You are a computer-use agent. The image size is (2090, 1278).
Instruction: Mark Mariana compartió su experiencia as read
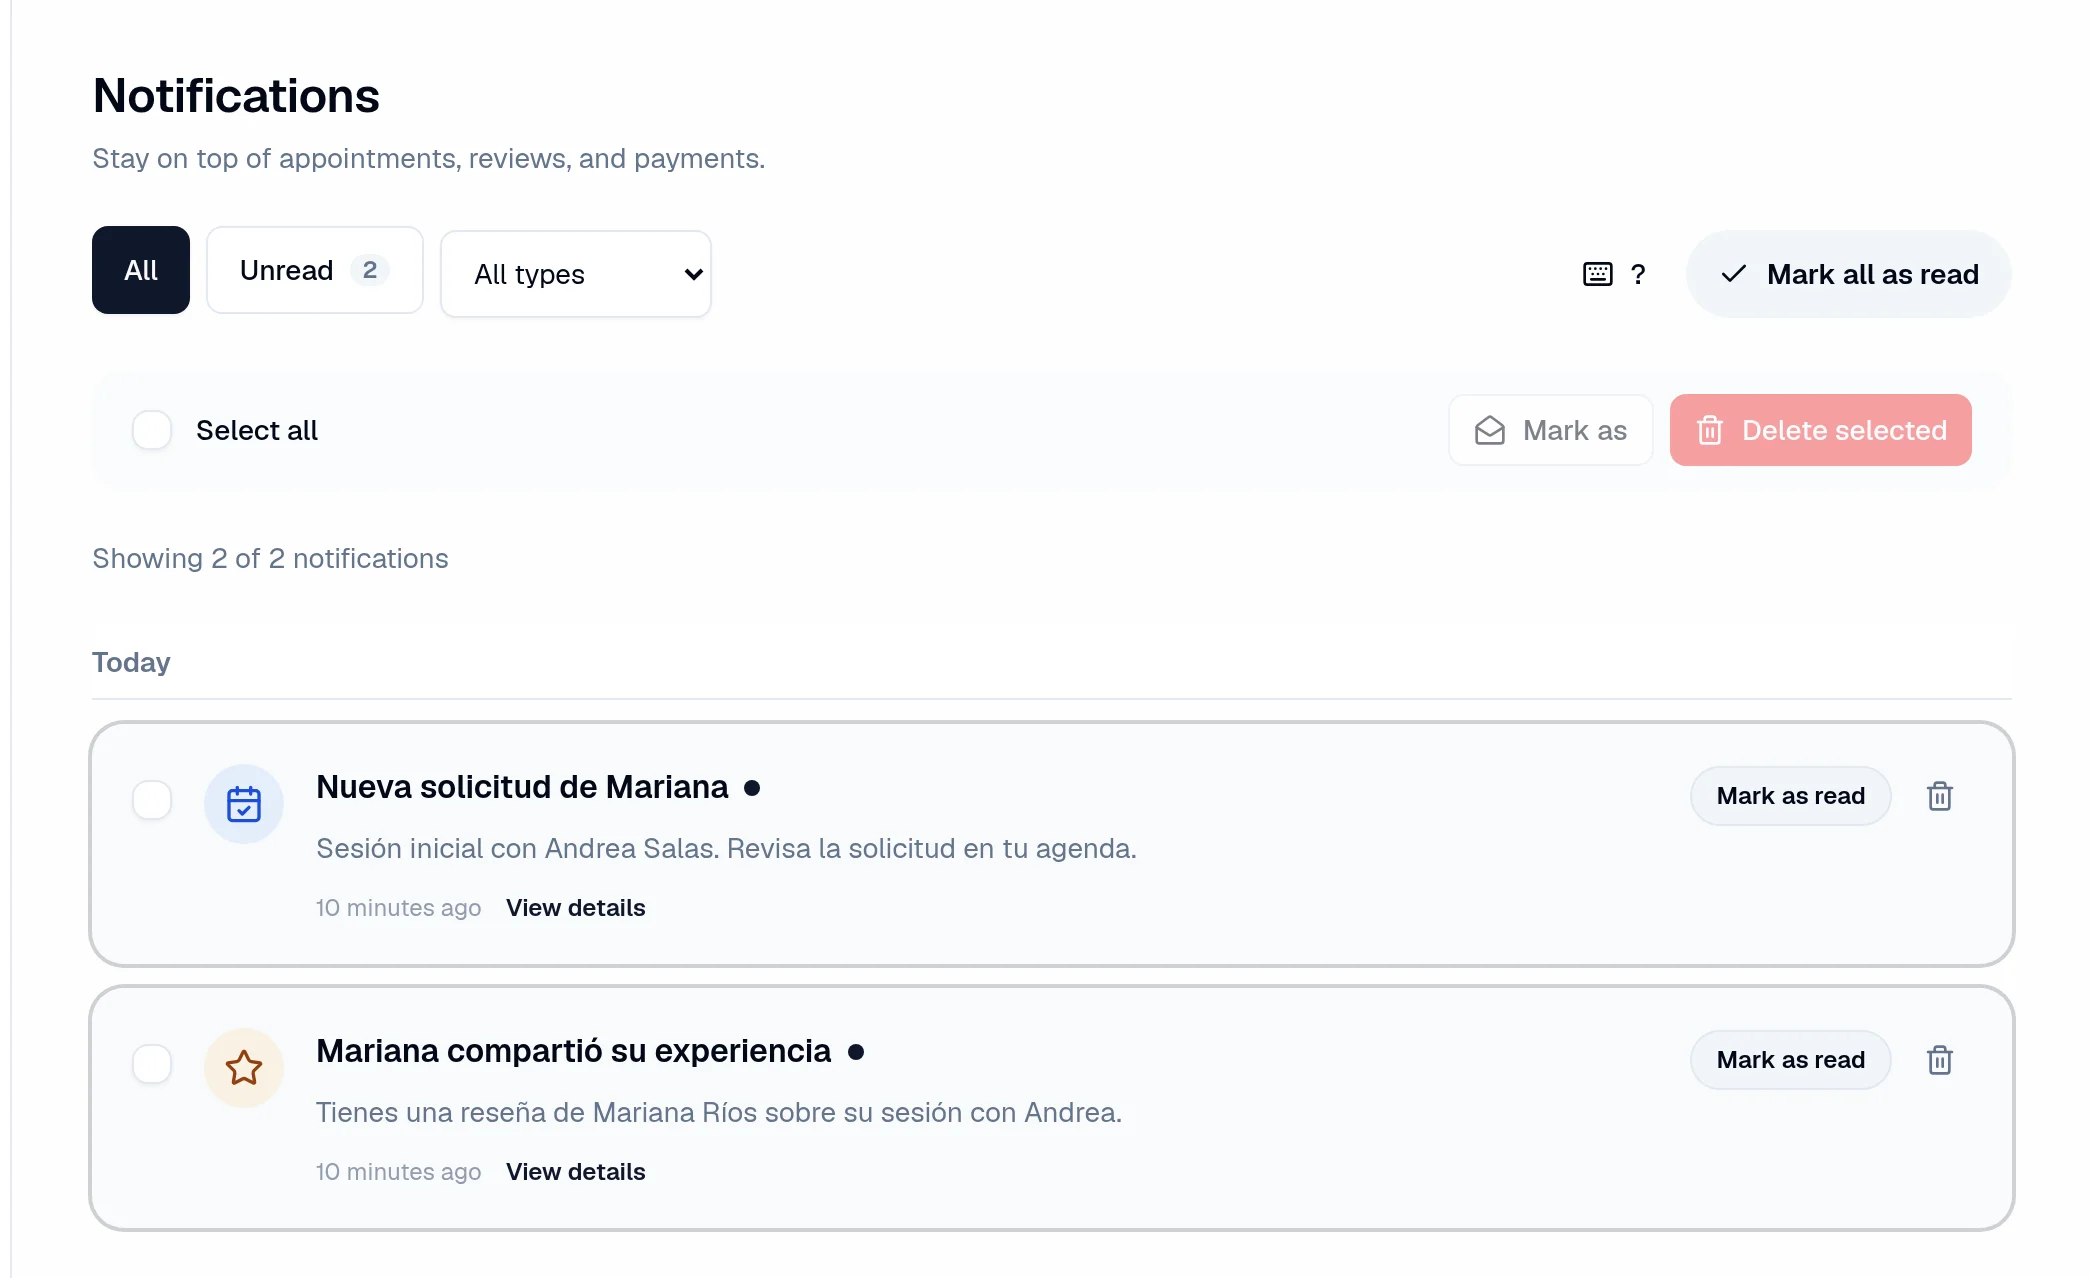coord(1790,1060)
